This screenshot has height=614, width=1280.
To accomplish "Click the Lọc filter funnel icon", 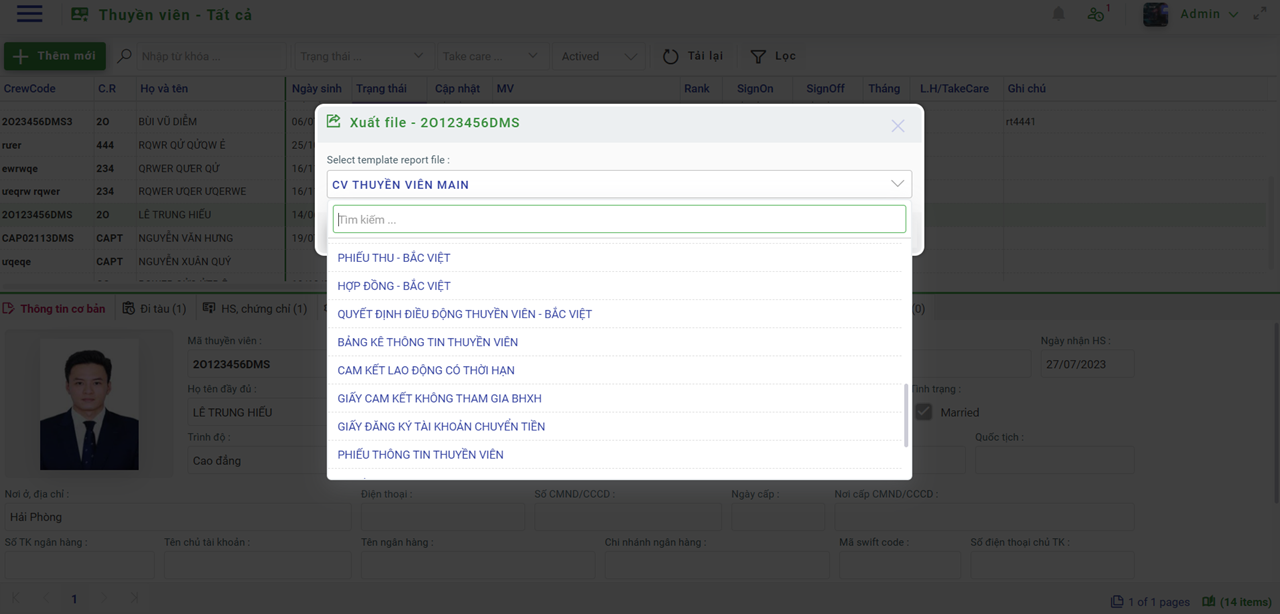I will [758, 57].
